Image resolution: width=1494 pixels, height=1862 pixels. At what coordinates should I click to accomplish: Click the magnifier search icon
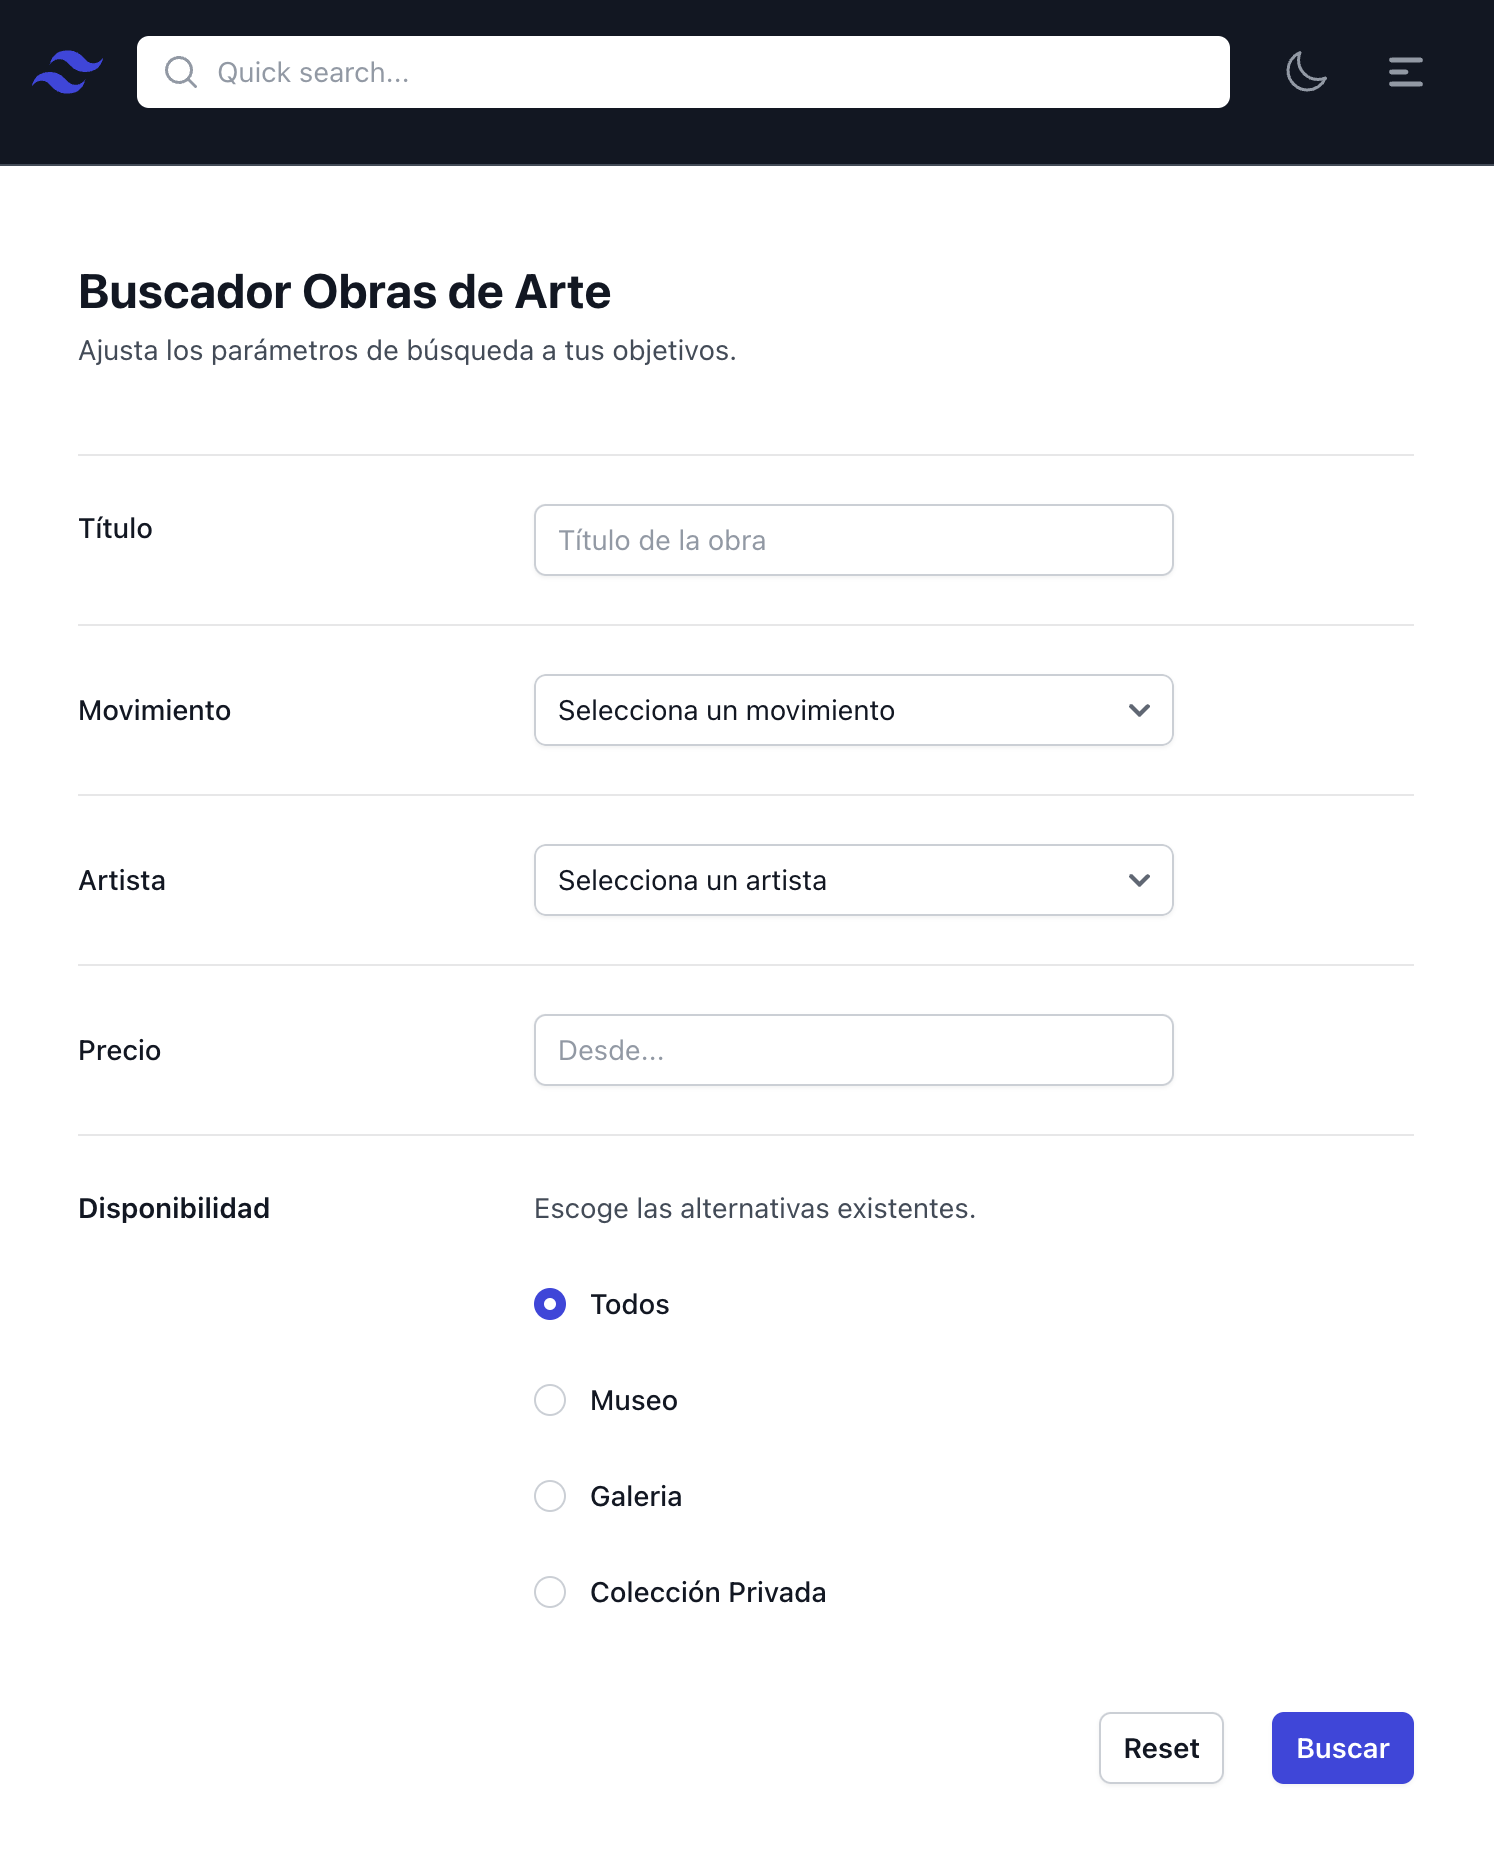[181, 72]
